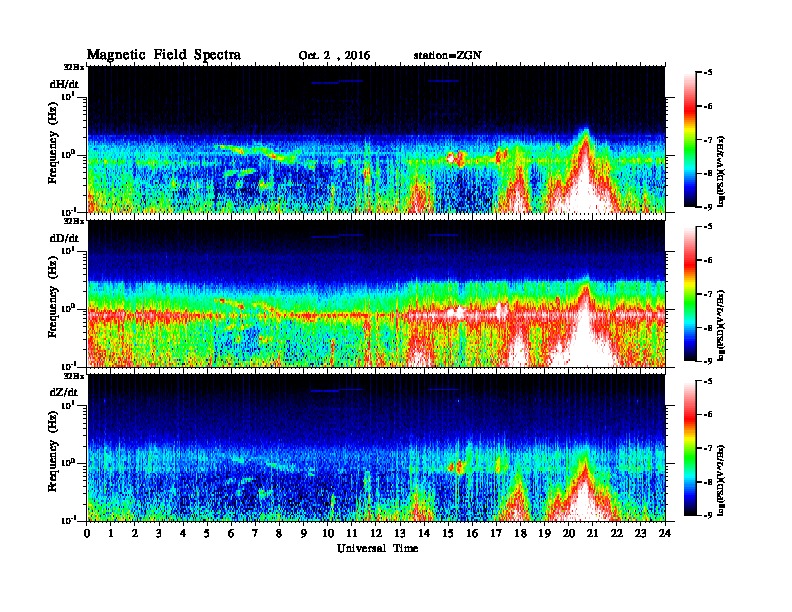
Task: Click the "Universal Time" axis label
Action: point(377,548)
